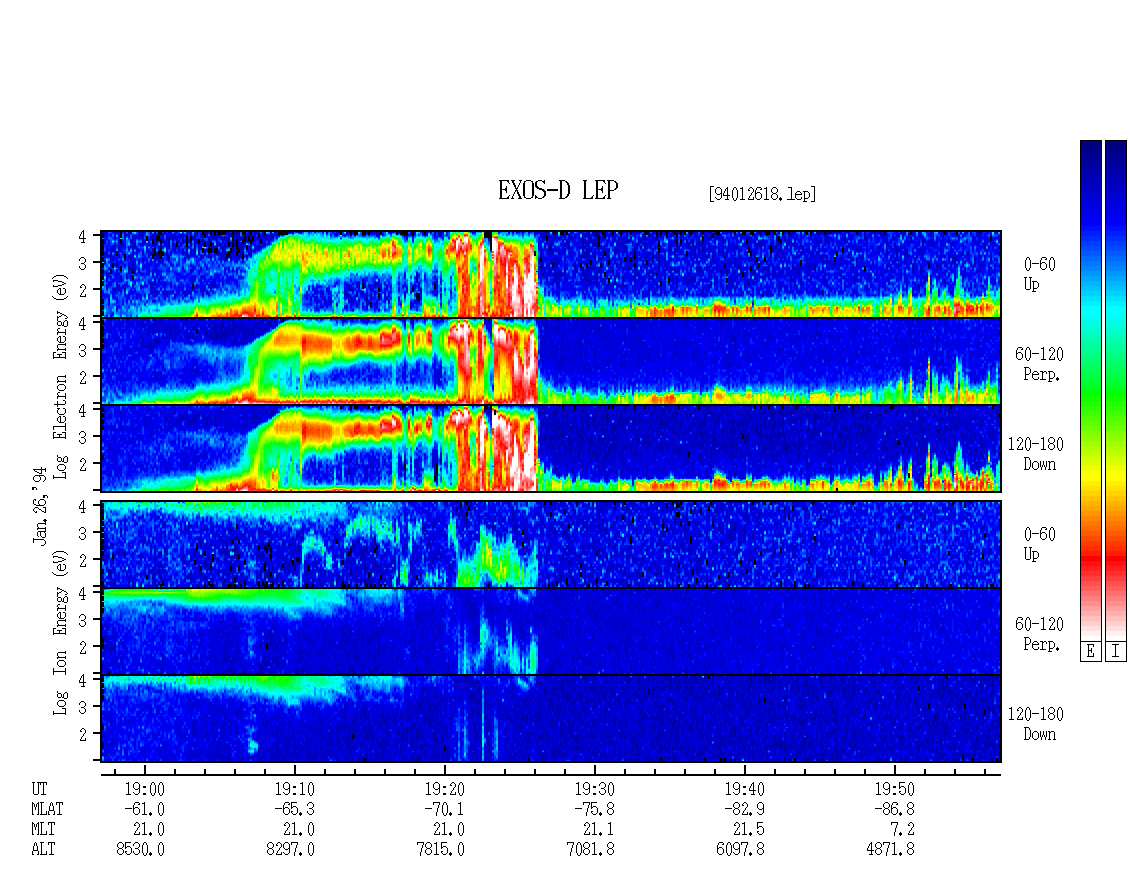The height and width of the screenshot is (875, 1130).
Task: Click the electron 120-180 Down spectrogram panel
Action: click(x=551, y=448)
